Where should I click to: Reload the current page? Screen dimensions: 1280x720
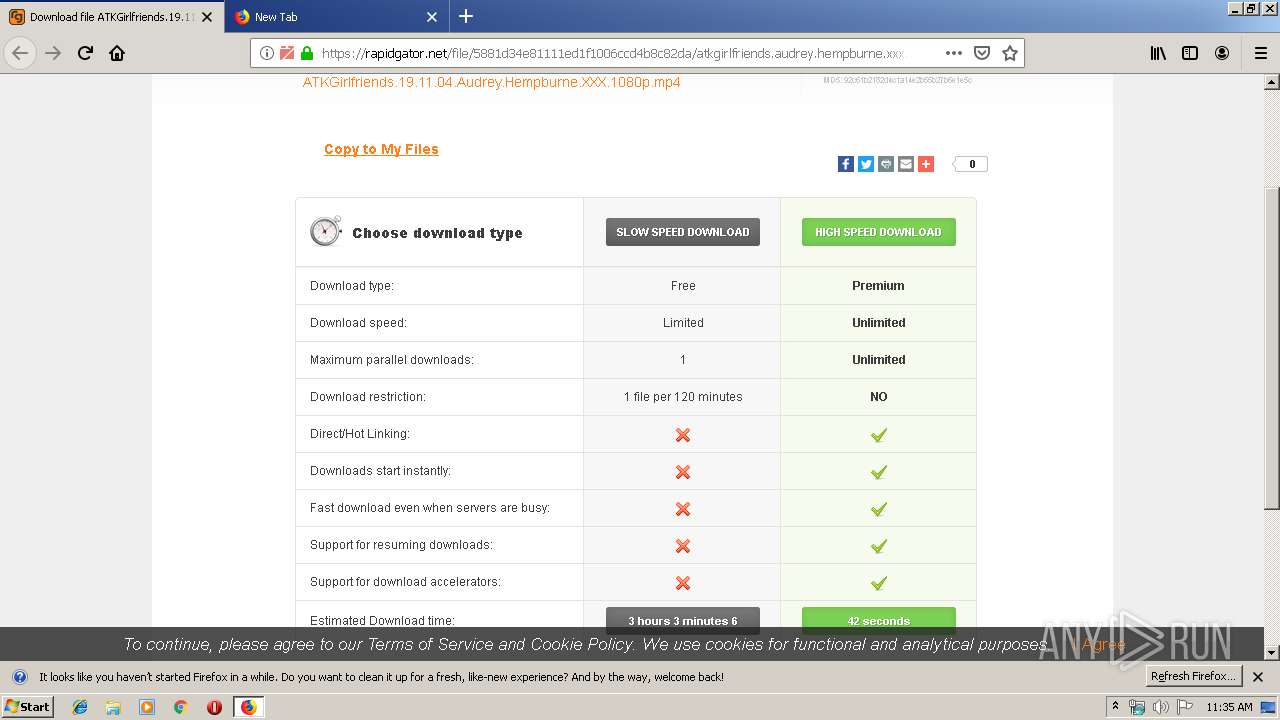[86, 53]
